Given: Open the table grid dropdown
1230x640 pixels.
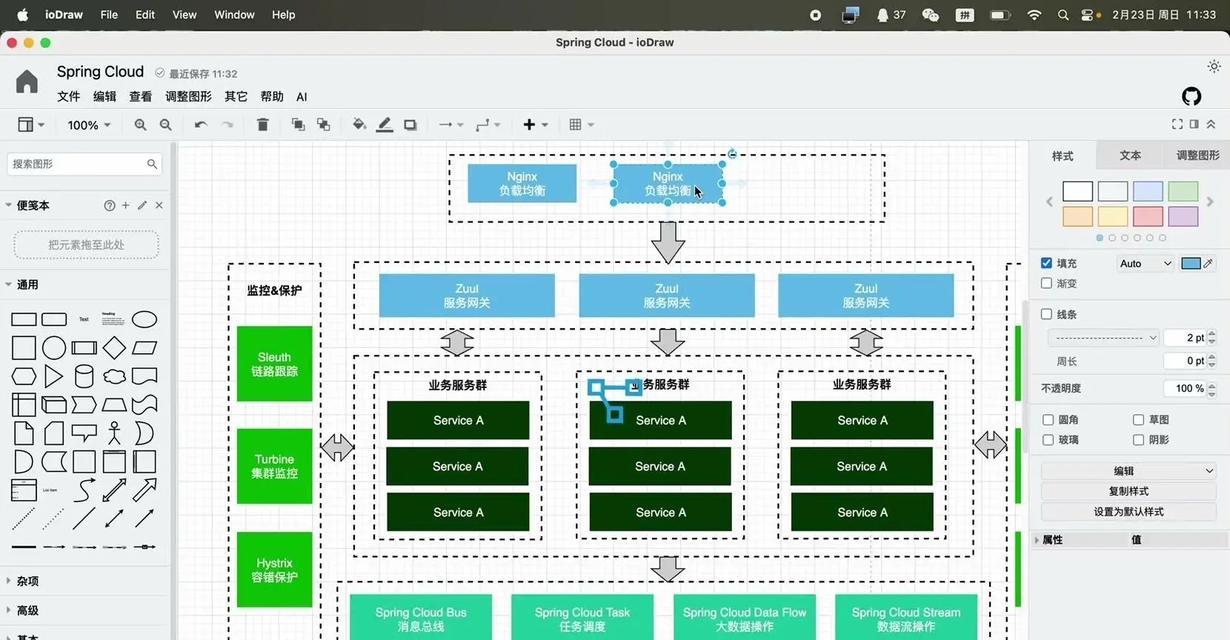Looking at the screenshot, I should click(x=581, y=125).
